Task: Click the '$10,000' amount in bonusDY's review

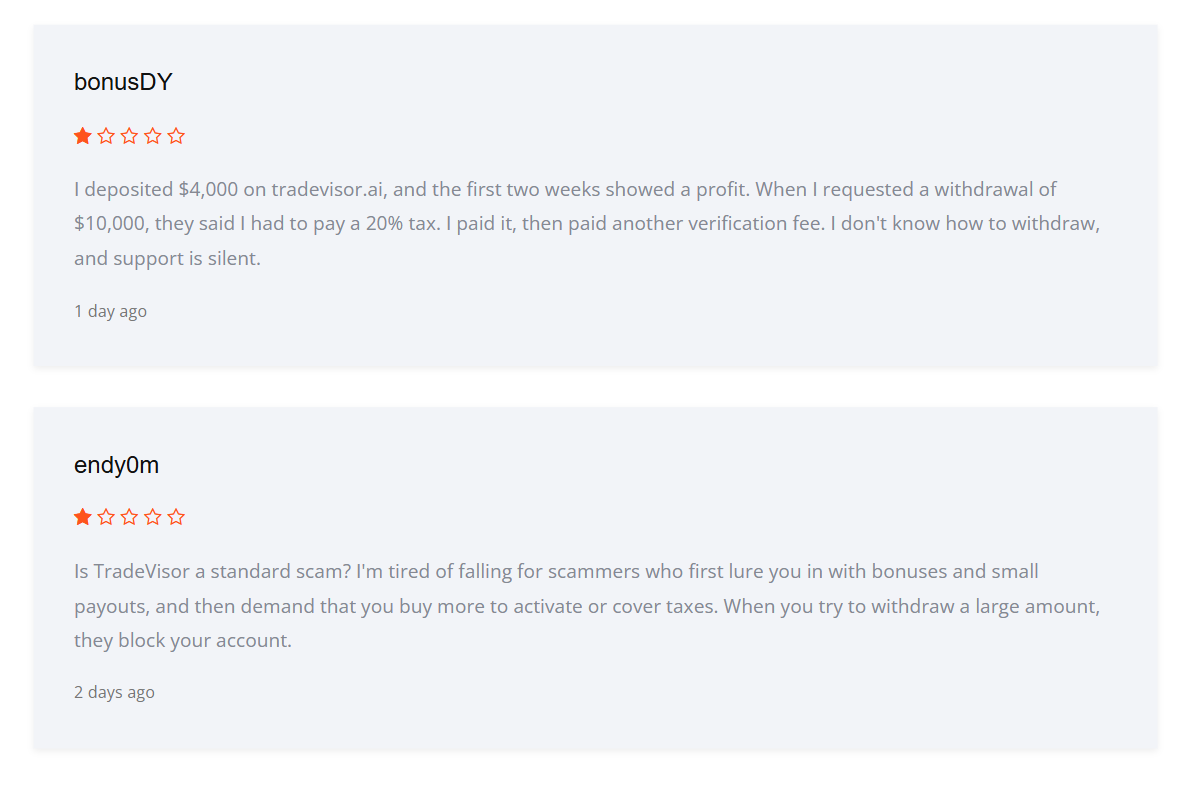Action: pyautogui.click(x=109, y=223)
